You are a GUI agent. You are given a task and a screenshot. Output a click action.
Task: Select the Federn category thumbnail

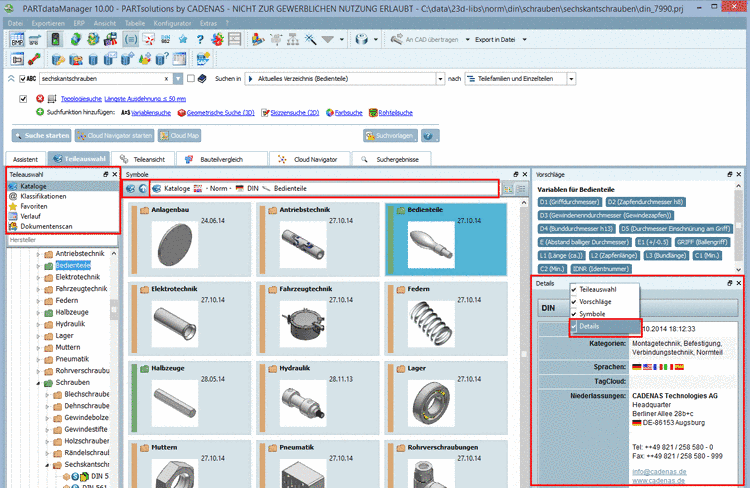pyautogui.click(x=446, y=319)
